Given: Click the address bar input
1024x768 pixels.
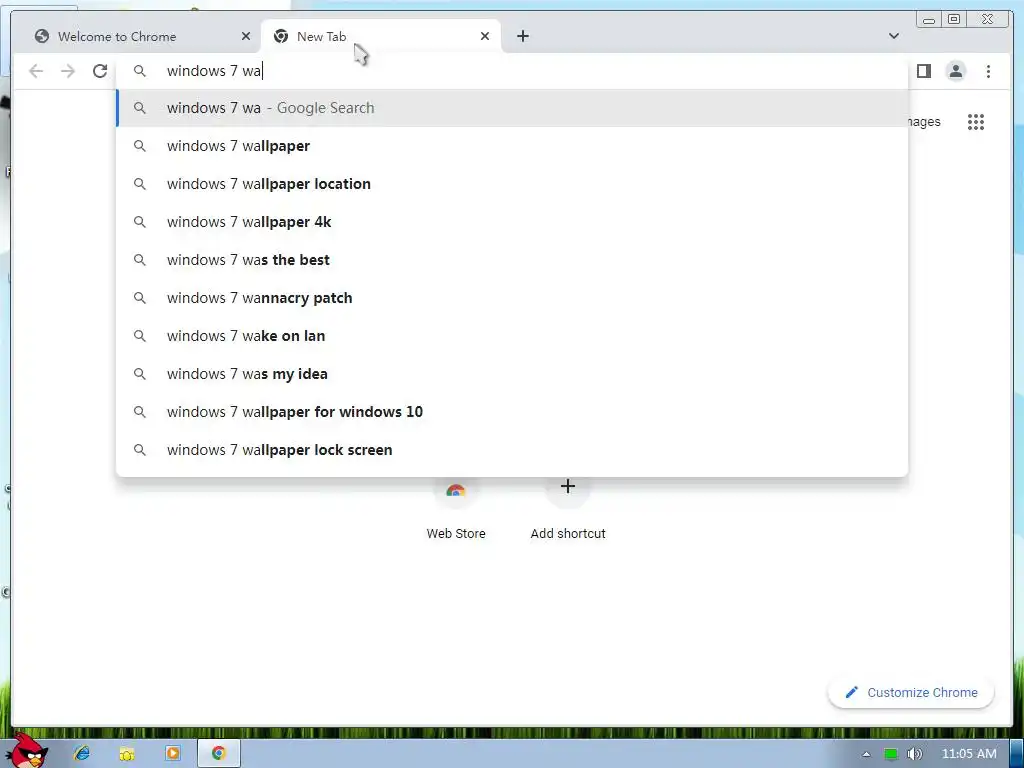Looking at the screenshot, I should [512, 71].
